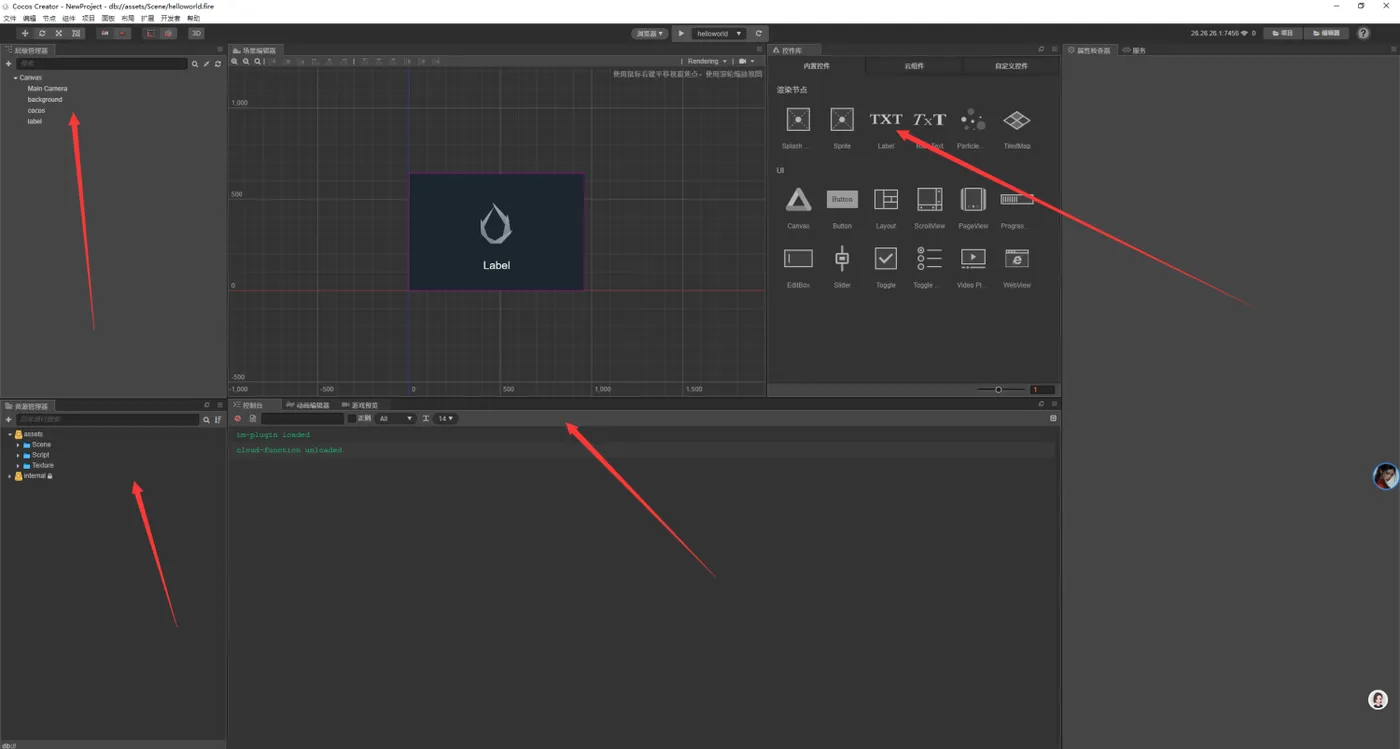Viewport: 1400px width, 749px height.
Task: Expand the internal assets folder
Action: (10, 476)
